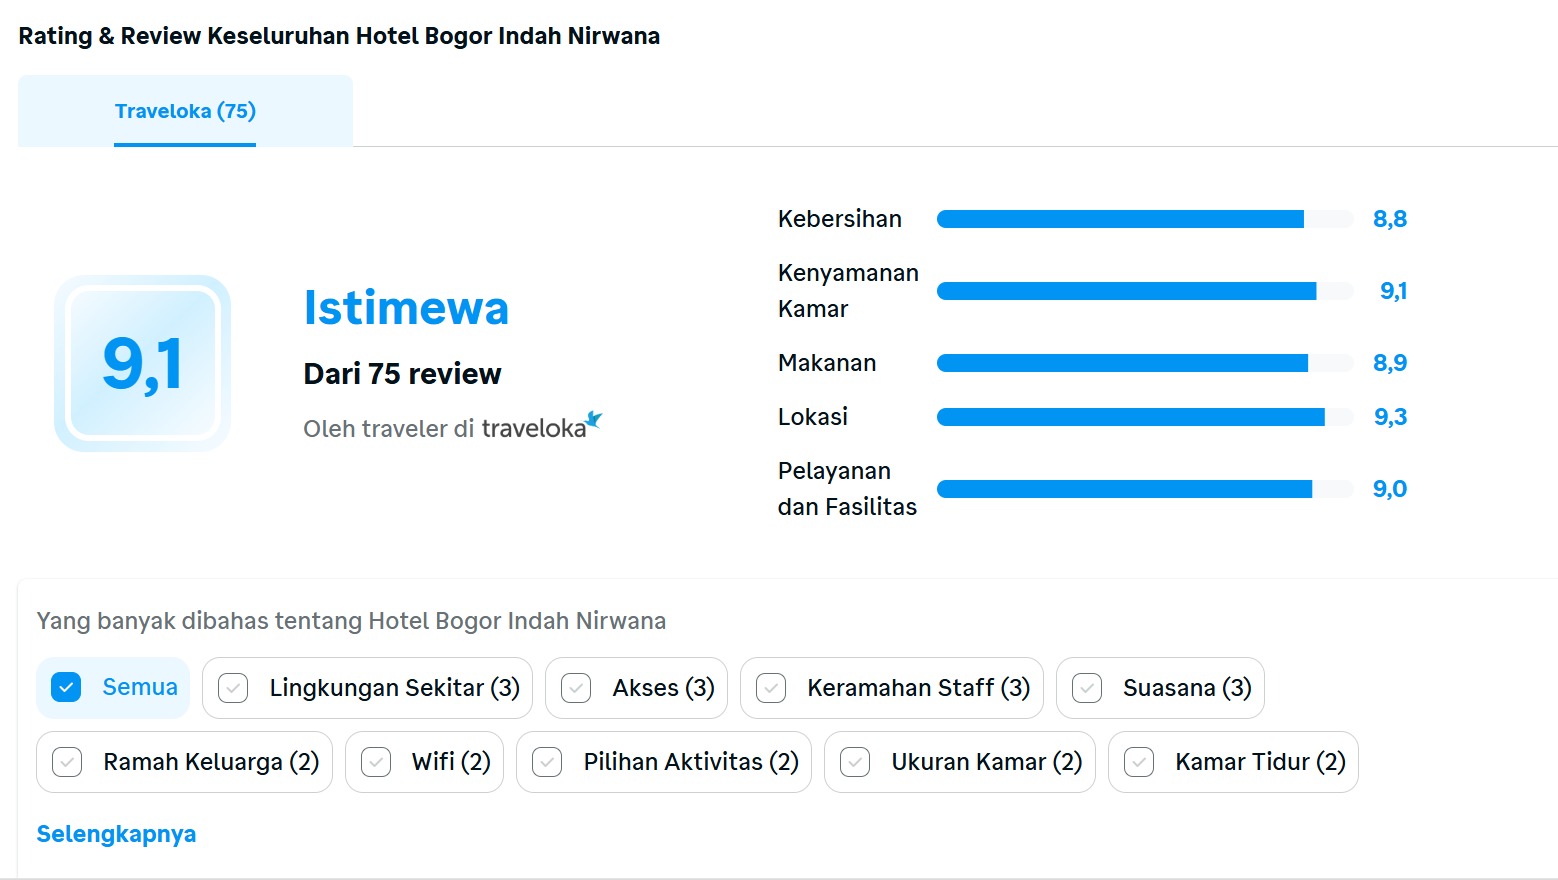Filter reviews by Wifi (2)
This screenshot has height=880, width=1558.
pos(424,762)
